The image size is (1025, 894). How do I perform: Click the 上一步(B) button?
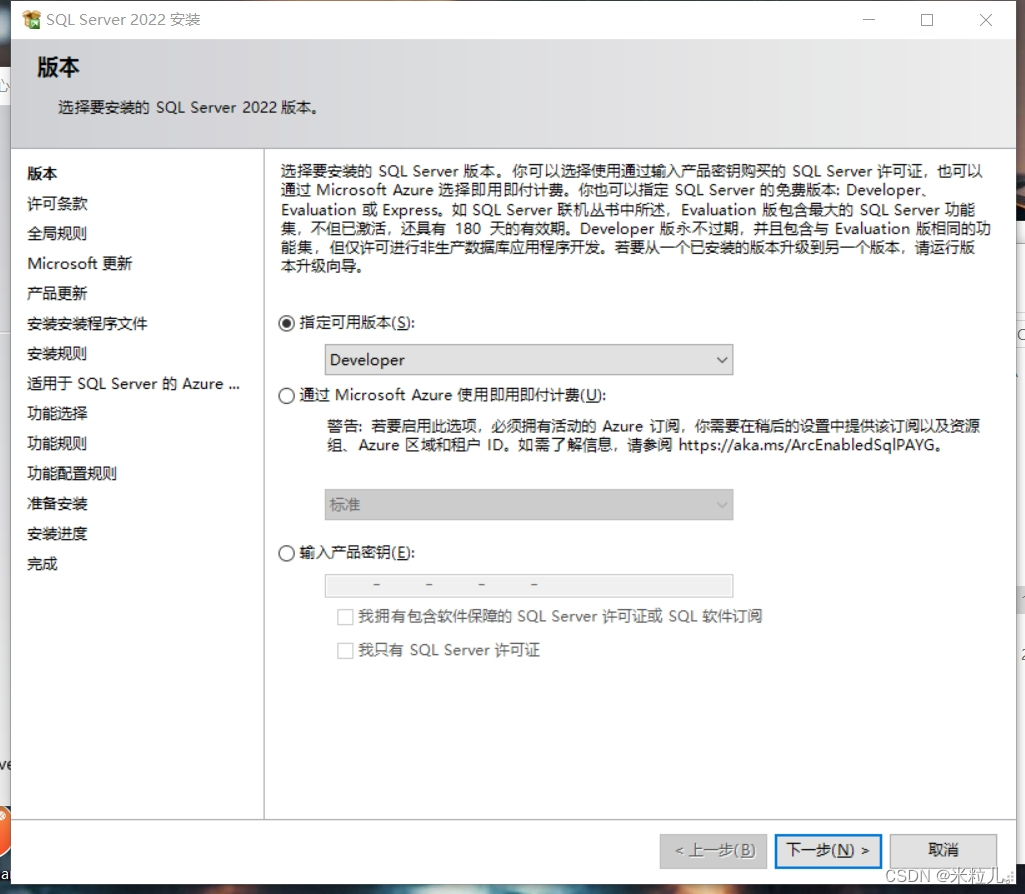click(713, 851)
